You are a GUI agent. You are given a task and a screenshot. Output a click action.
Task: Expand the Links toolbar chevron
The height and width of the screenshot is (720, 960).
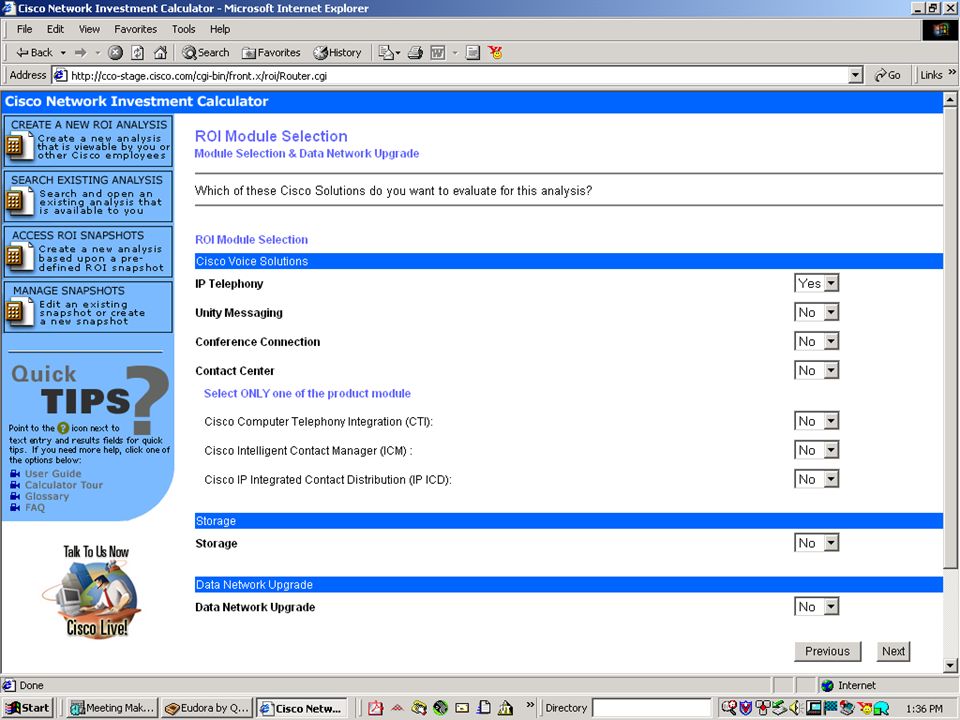[952, 72]
